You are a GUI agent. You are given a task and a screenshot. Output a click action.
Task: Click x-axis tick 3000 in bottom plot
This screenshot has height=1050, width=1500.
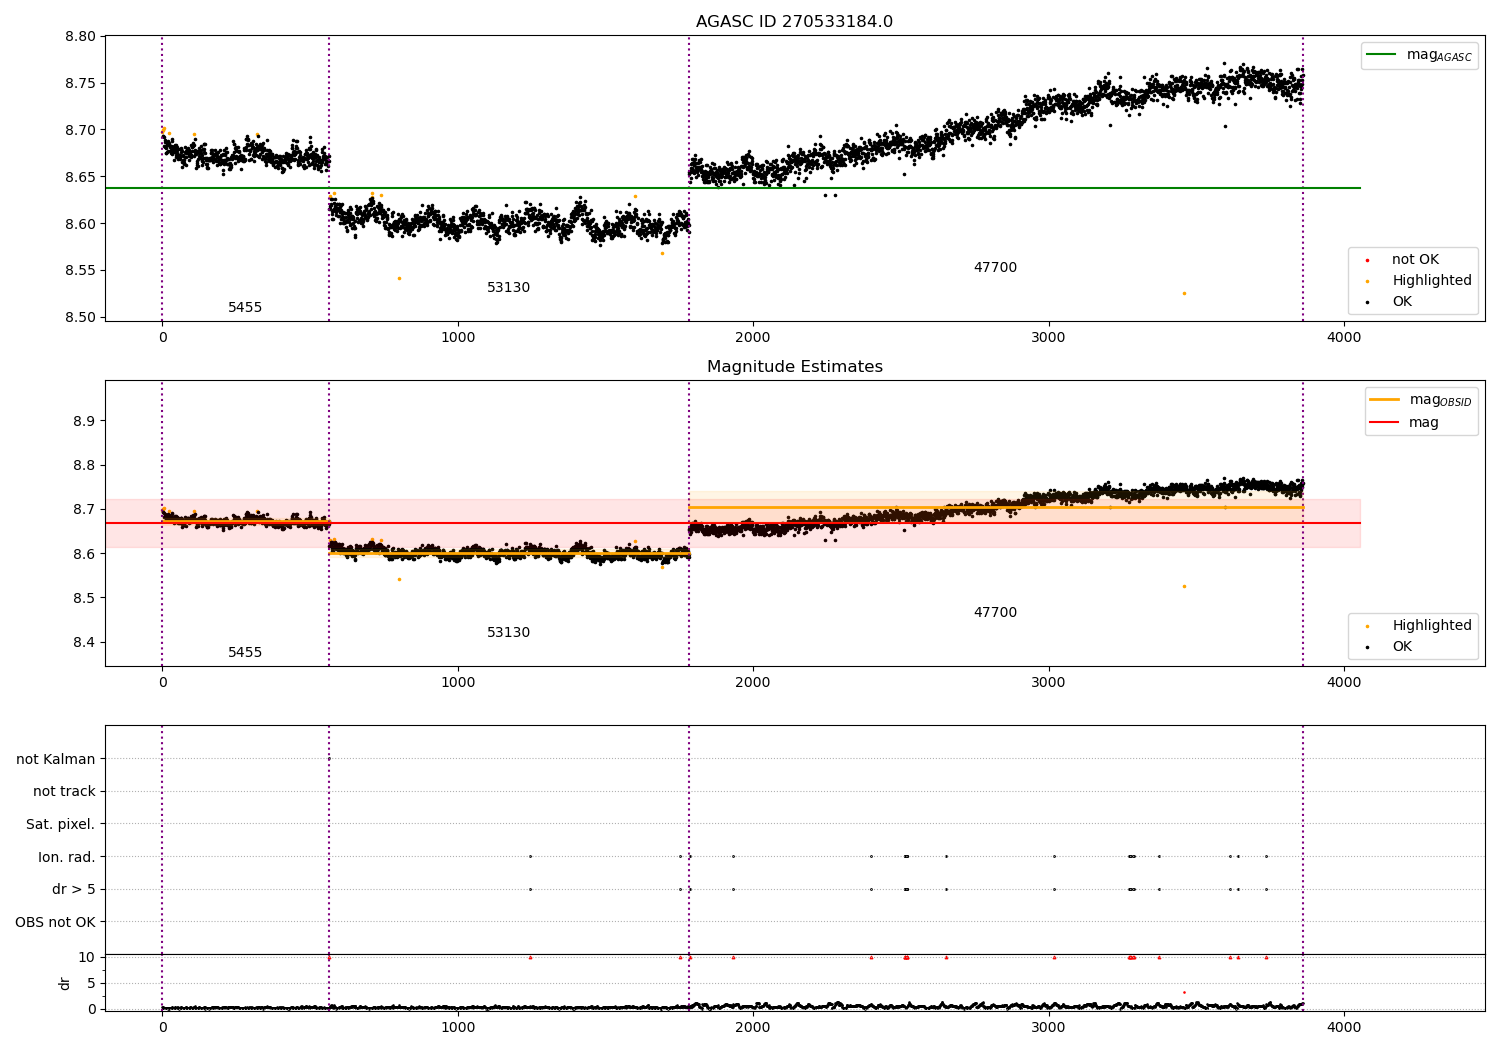[x=1049, y=1026]
